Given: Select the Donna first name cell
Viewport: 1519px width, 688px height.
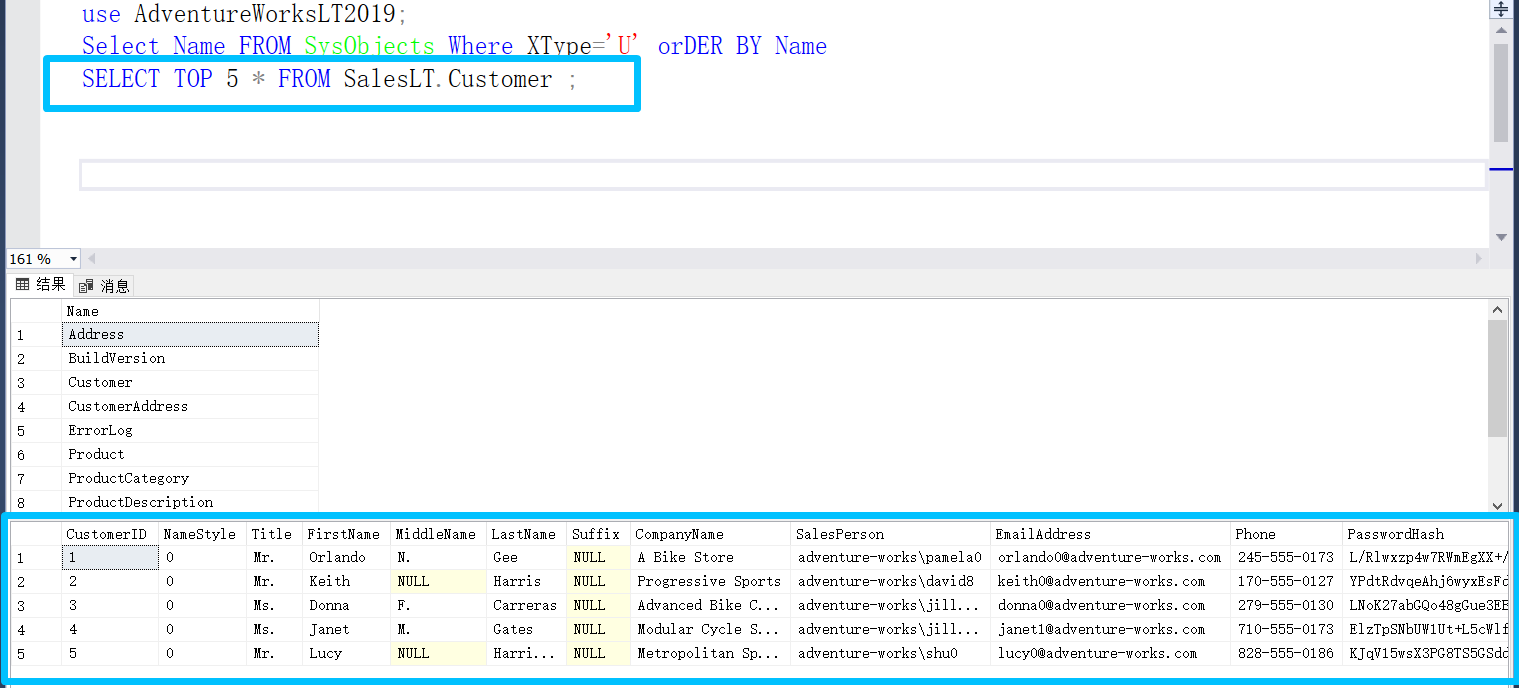Looking at the screenshot, I should (346, 605).
